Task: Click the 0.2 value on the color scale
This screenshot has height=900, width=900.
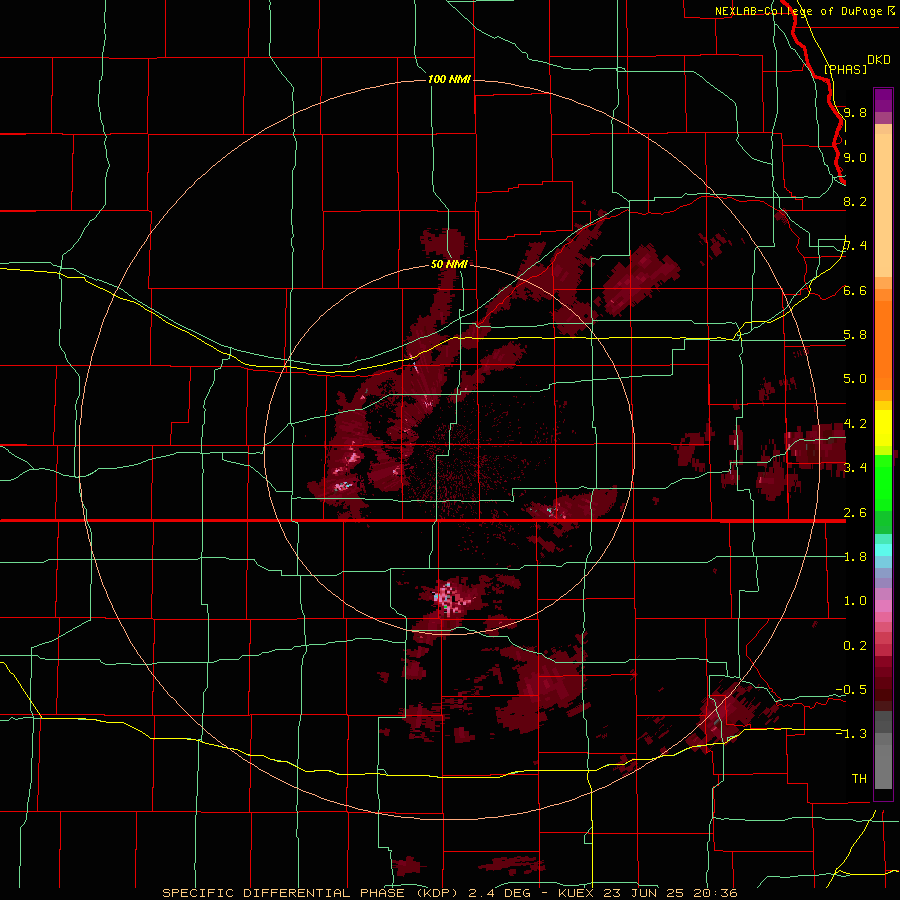Action: pos(855,646)
